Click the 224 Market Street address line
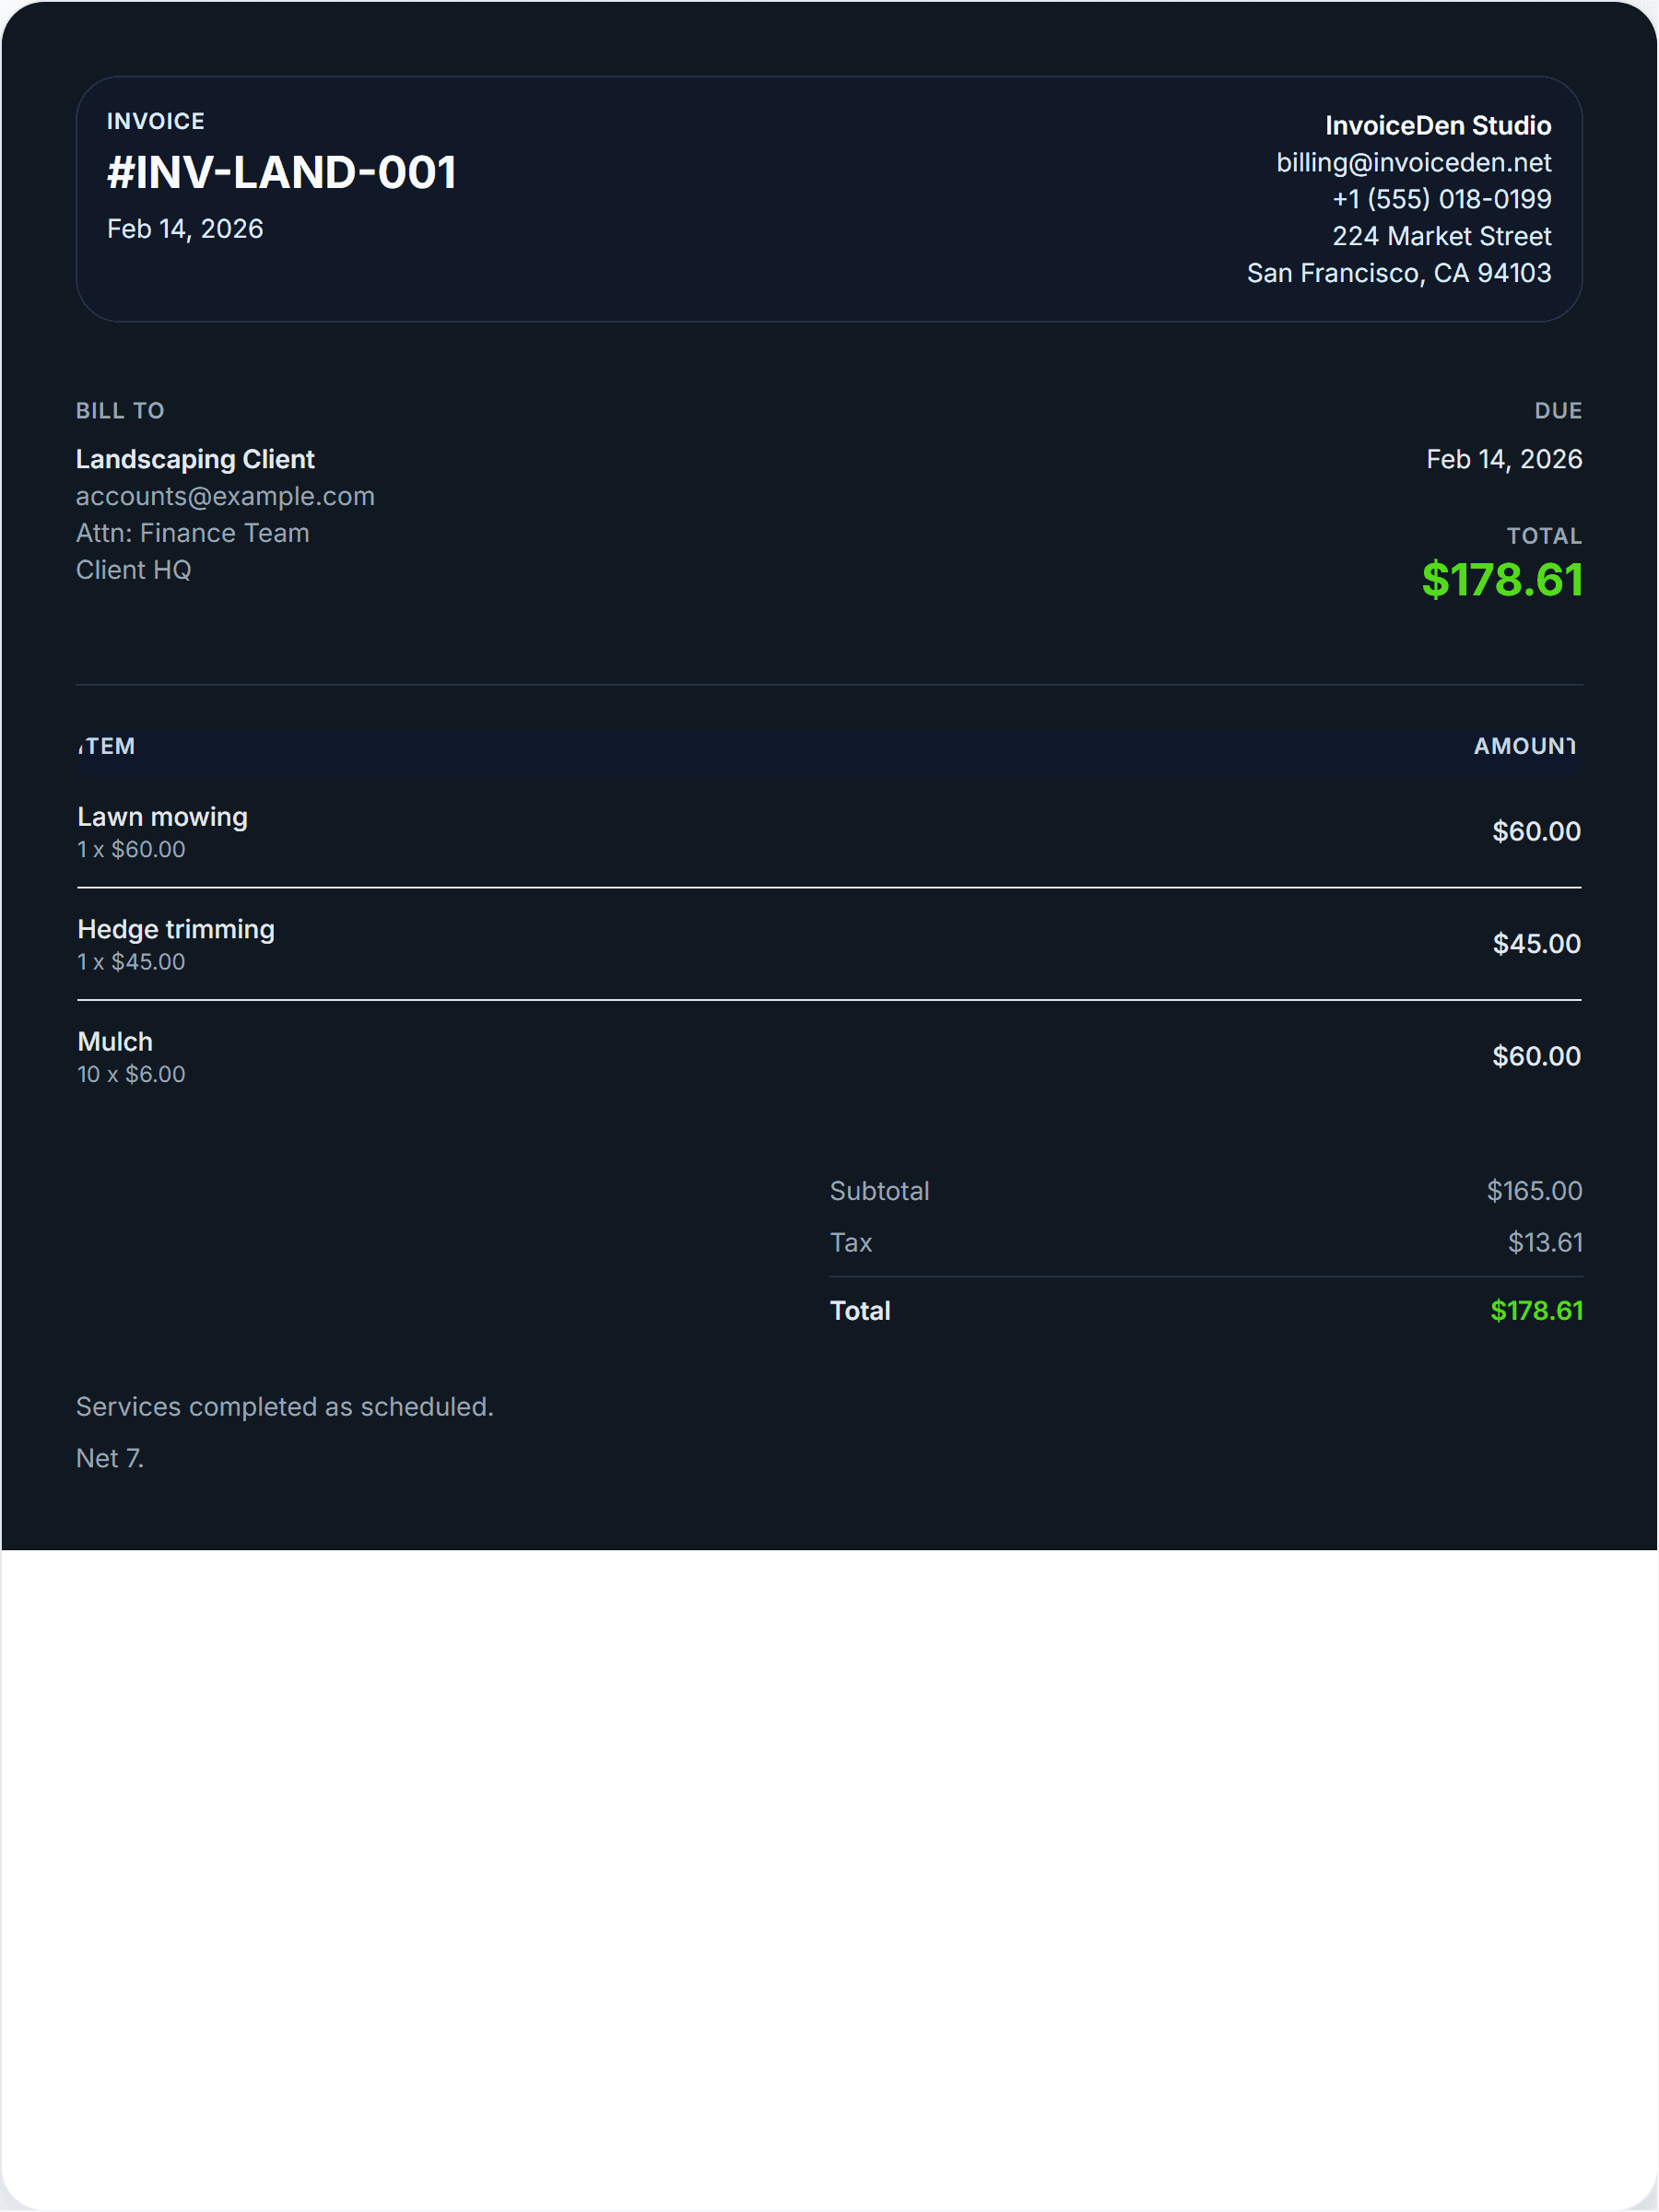1659x2212 pixels. pos(1441,236)
